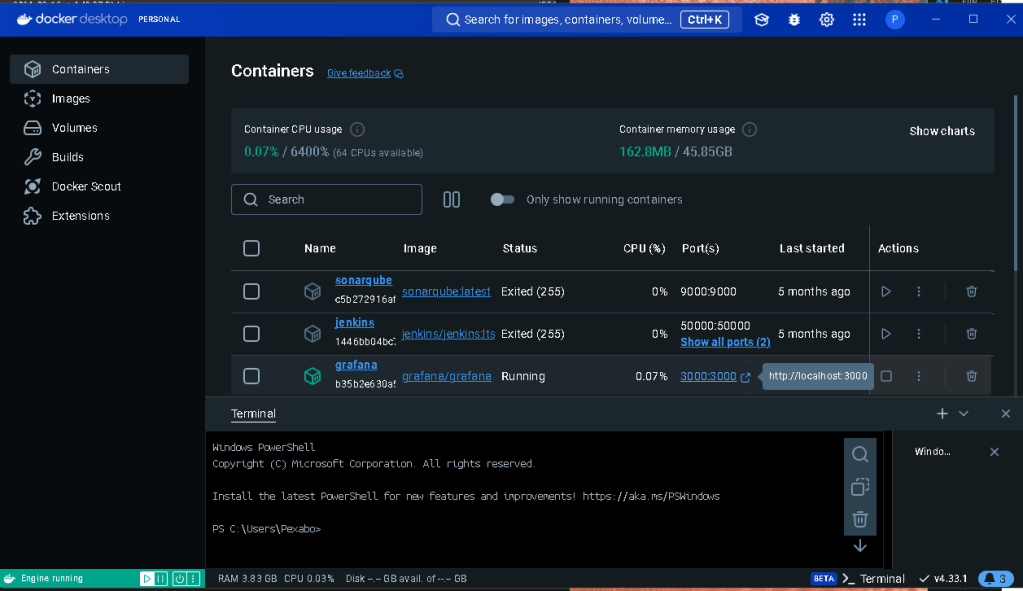Image resolution: width=1023 pixels, height=591 pixels.
Task: Delete the grafana container
Action: 971,376
